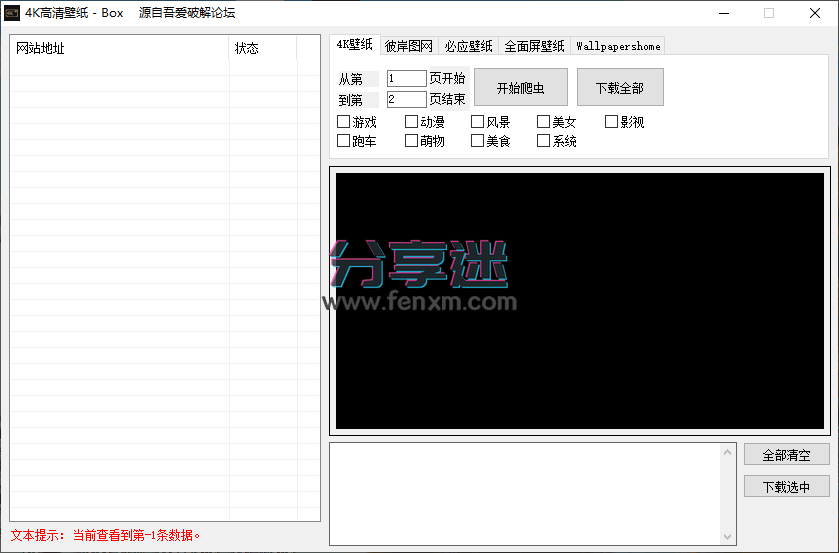The height and width of the screenshot is (553, 839).
Task: Click the 开始爬虫 button
Action: click(x=520, y=87)
